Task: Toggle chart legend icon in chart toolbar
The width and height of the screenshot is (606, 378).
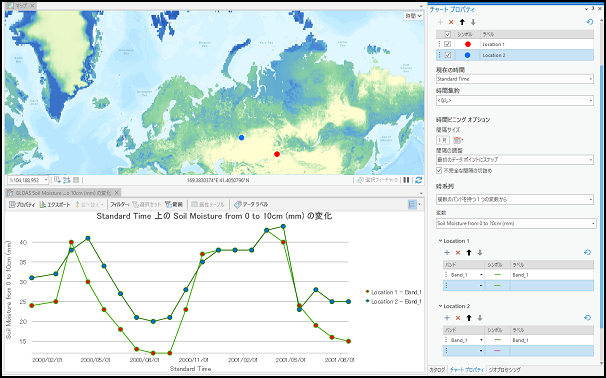Action: [412, 204]
